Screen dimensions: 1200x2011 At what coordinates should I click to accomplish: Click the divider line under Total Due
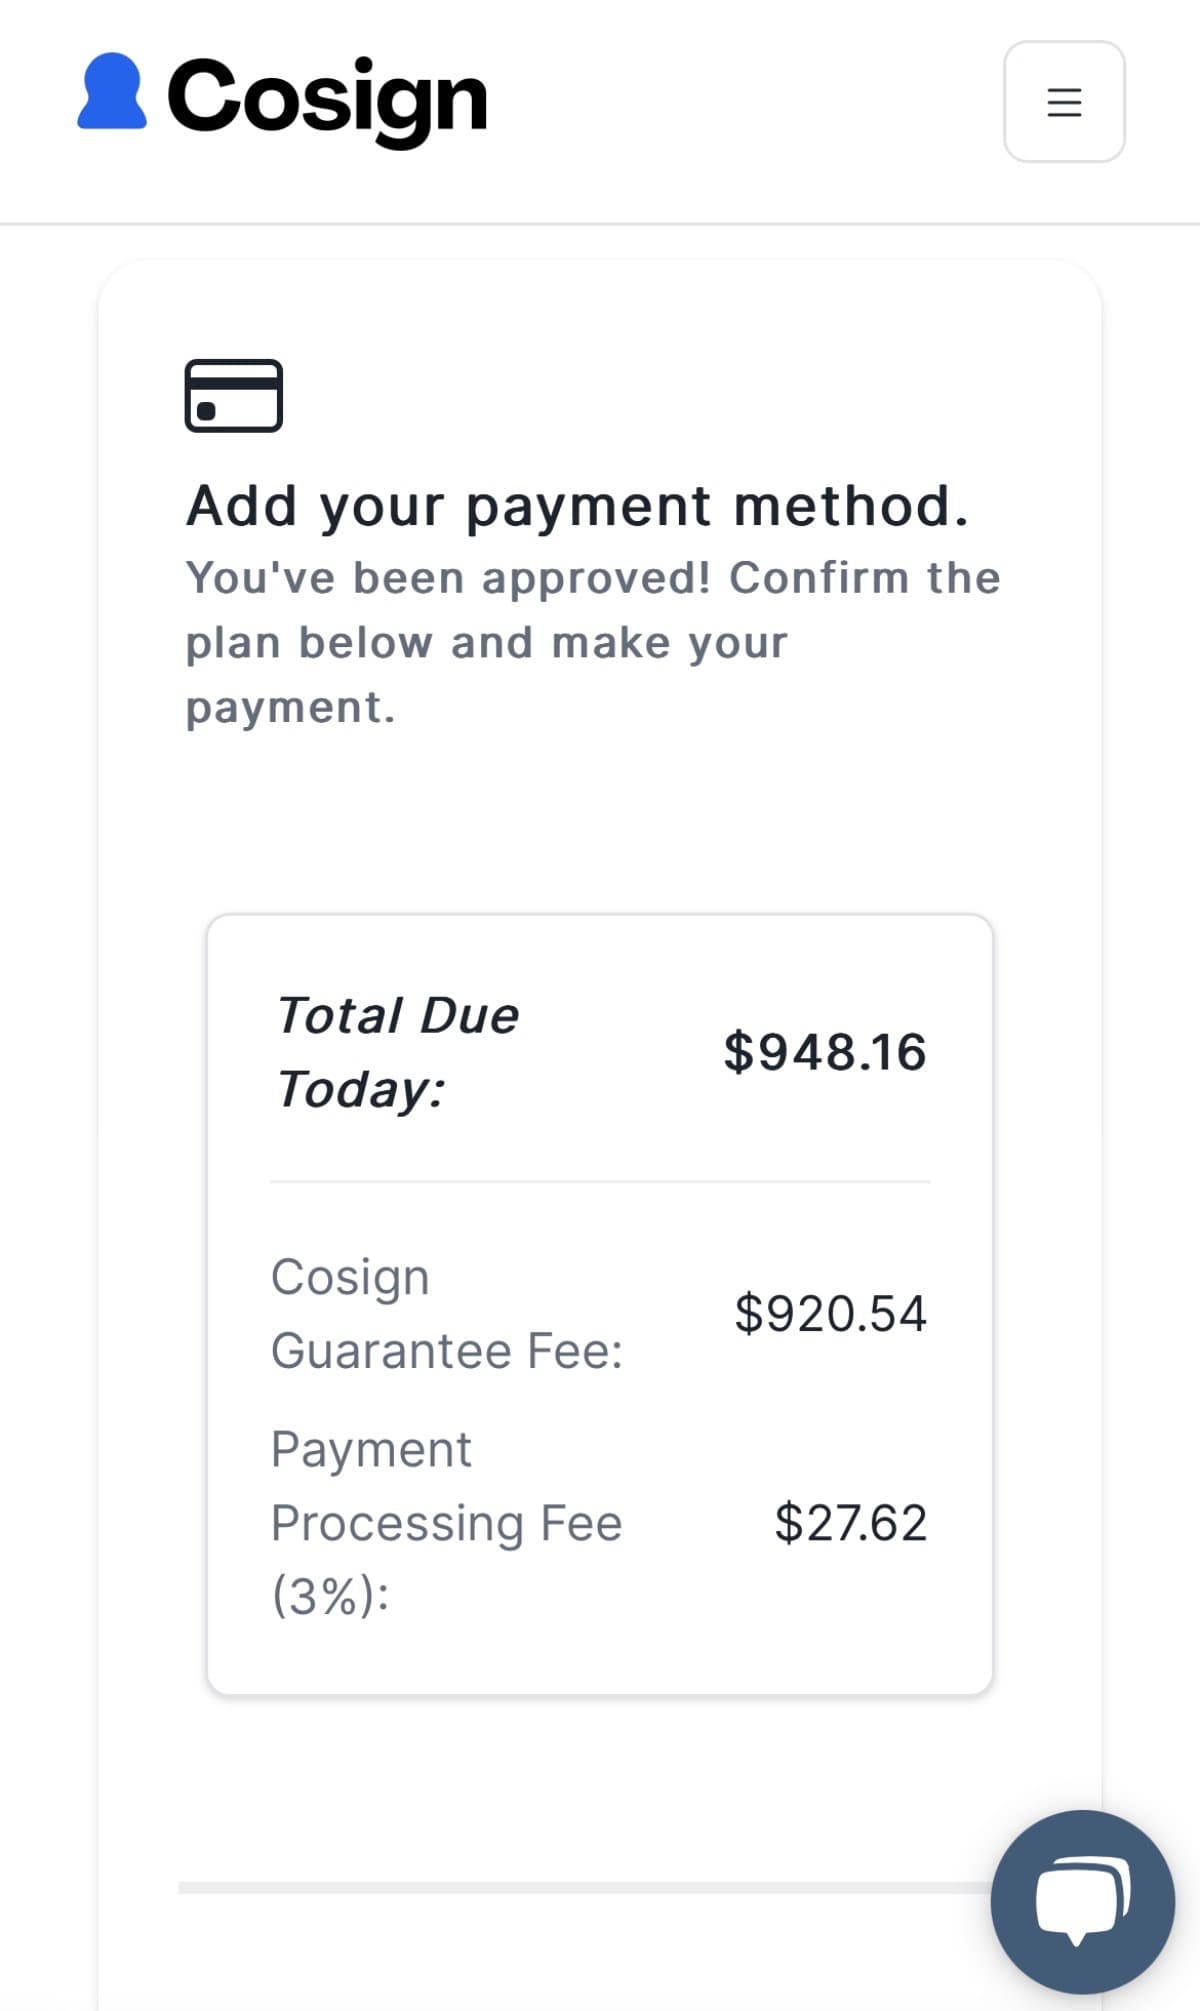[x=600, y=1182]
